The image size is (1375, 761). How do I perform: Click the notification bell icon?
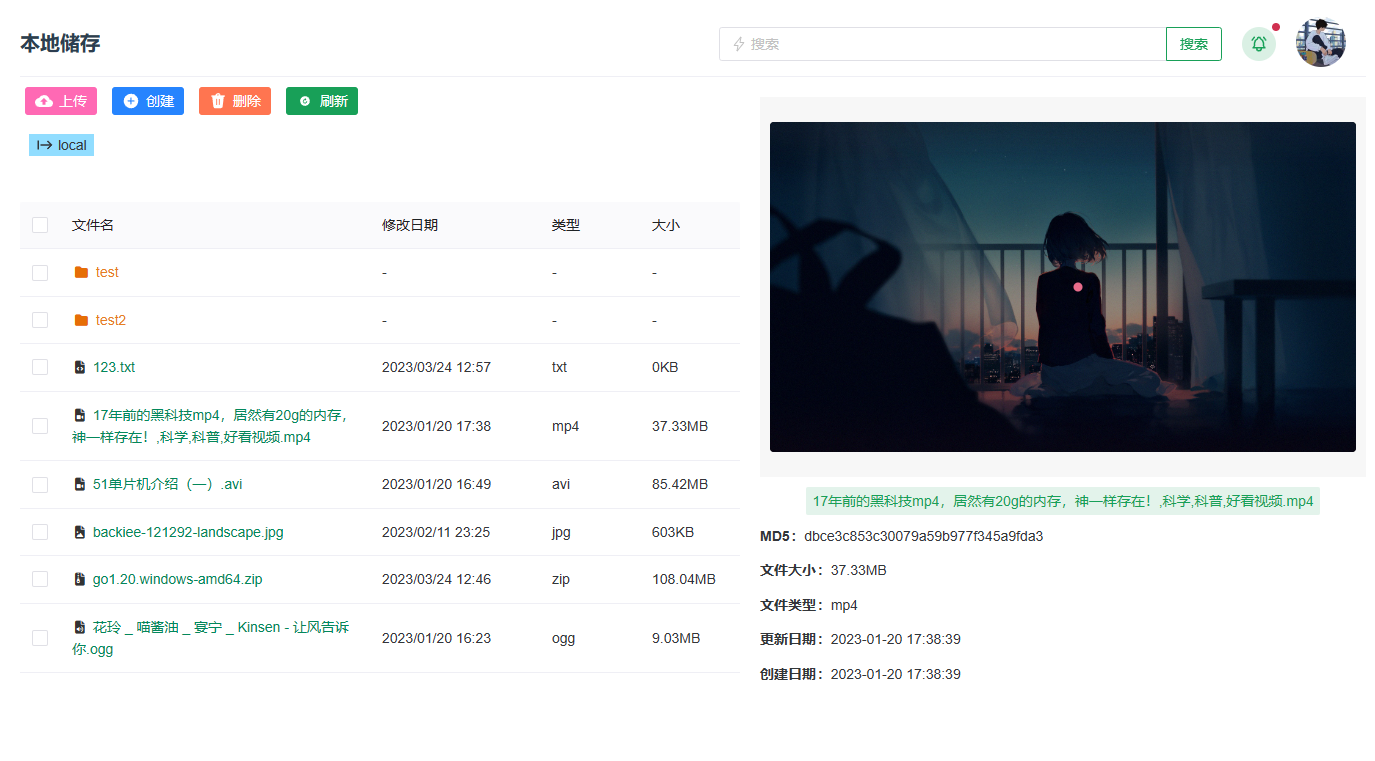[1259, 44]
